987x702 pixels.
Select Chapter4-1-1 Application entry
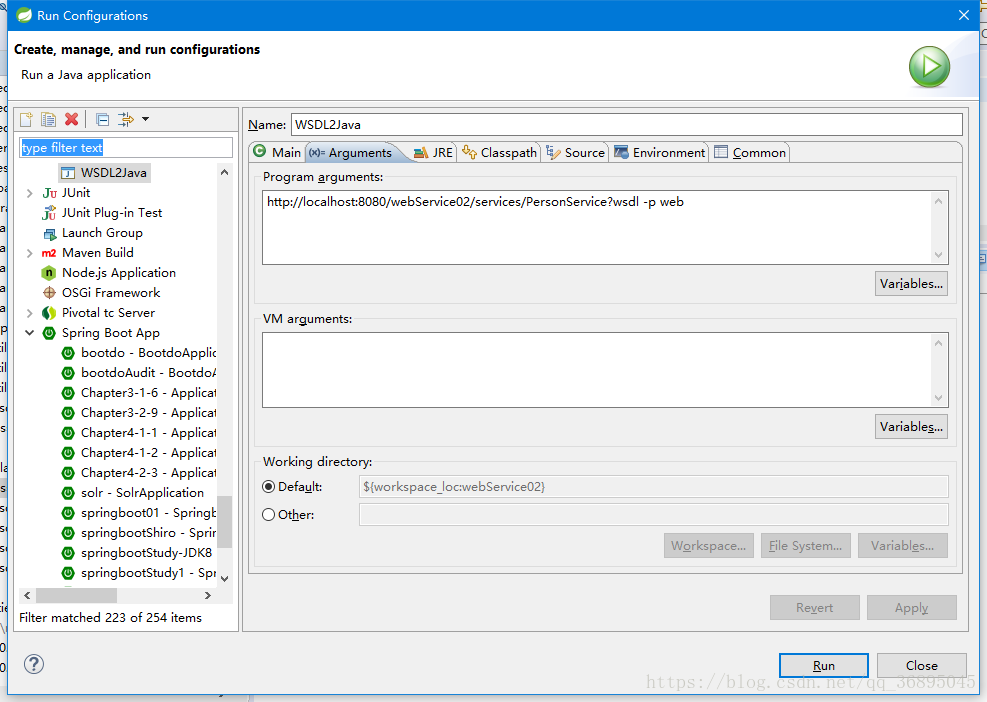tap(139, 433)
